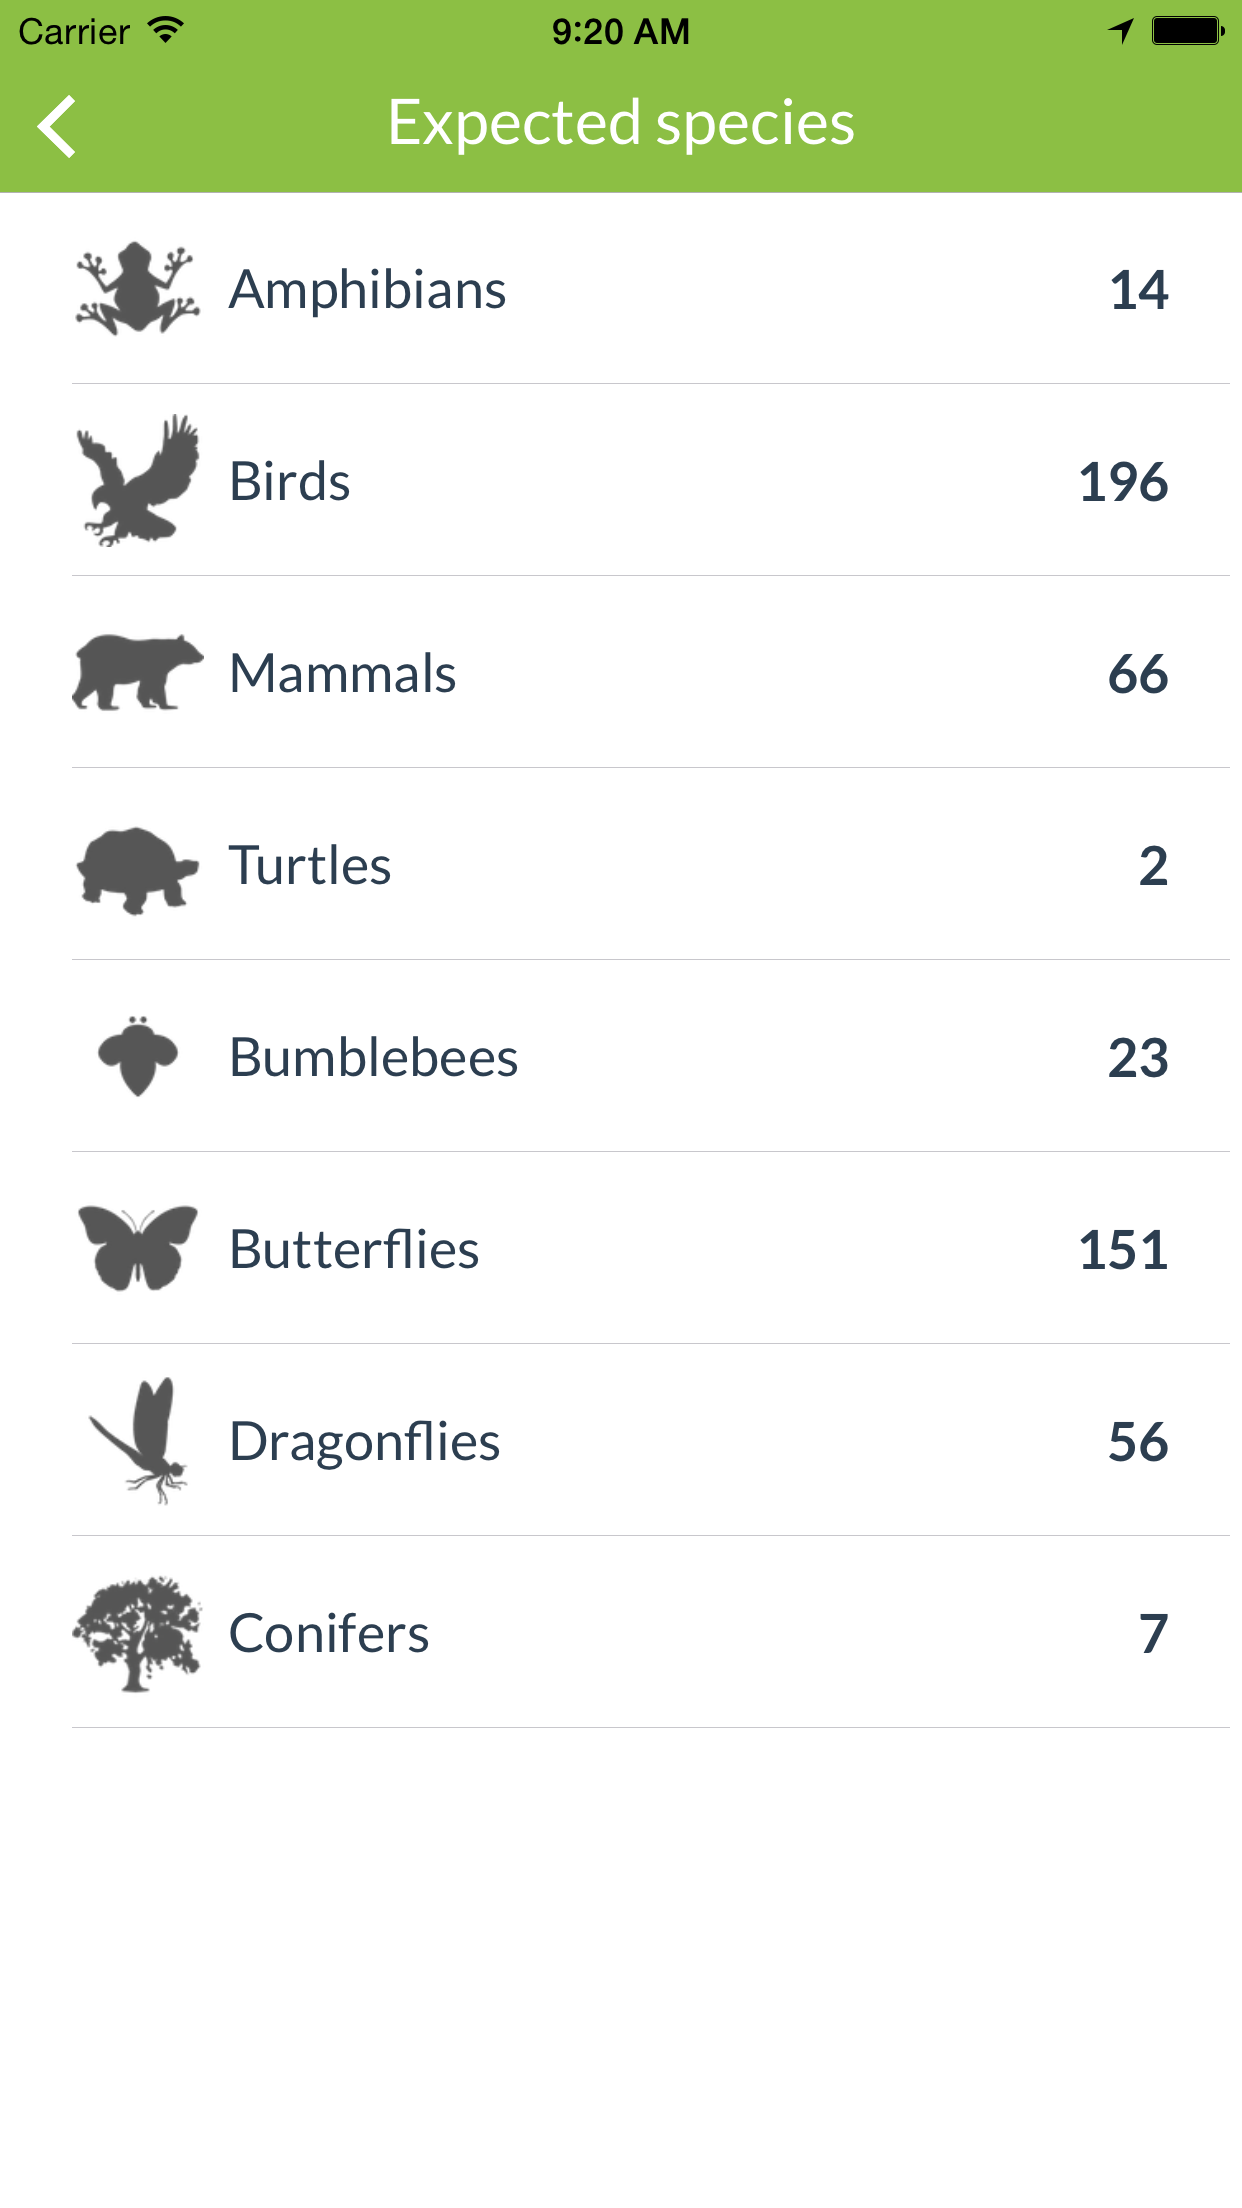The height and width of the screenshot is (2208, 1242).
Task: Select the Turtles label
Action: pos(310,865)
